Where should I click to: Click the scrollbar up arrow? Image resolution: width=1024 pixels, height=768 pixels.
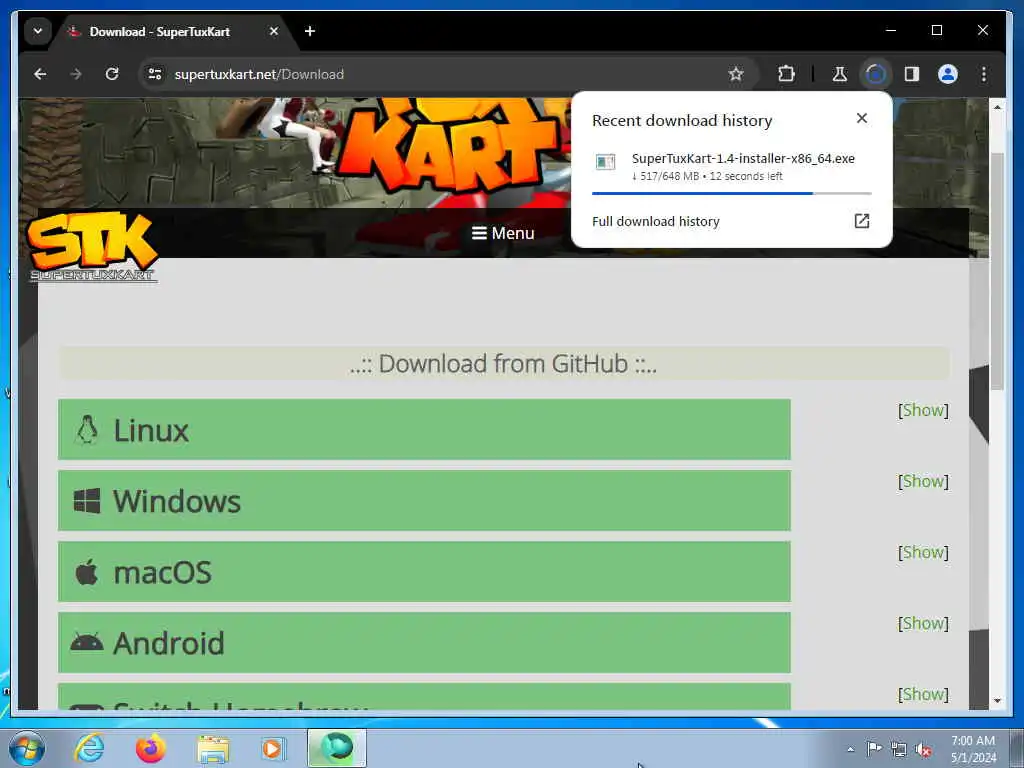997,106
